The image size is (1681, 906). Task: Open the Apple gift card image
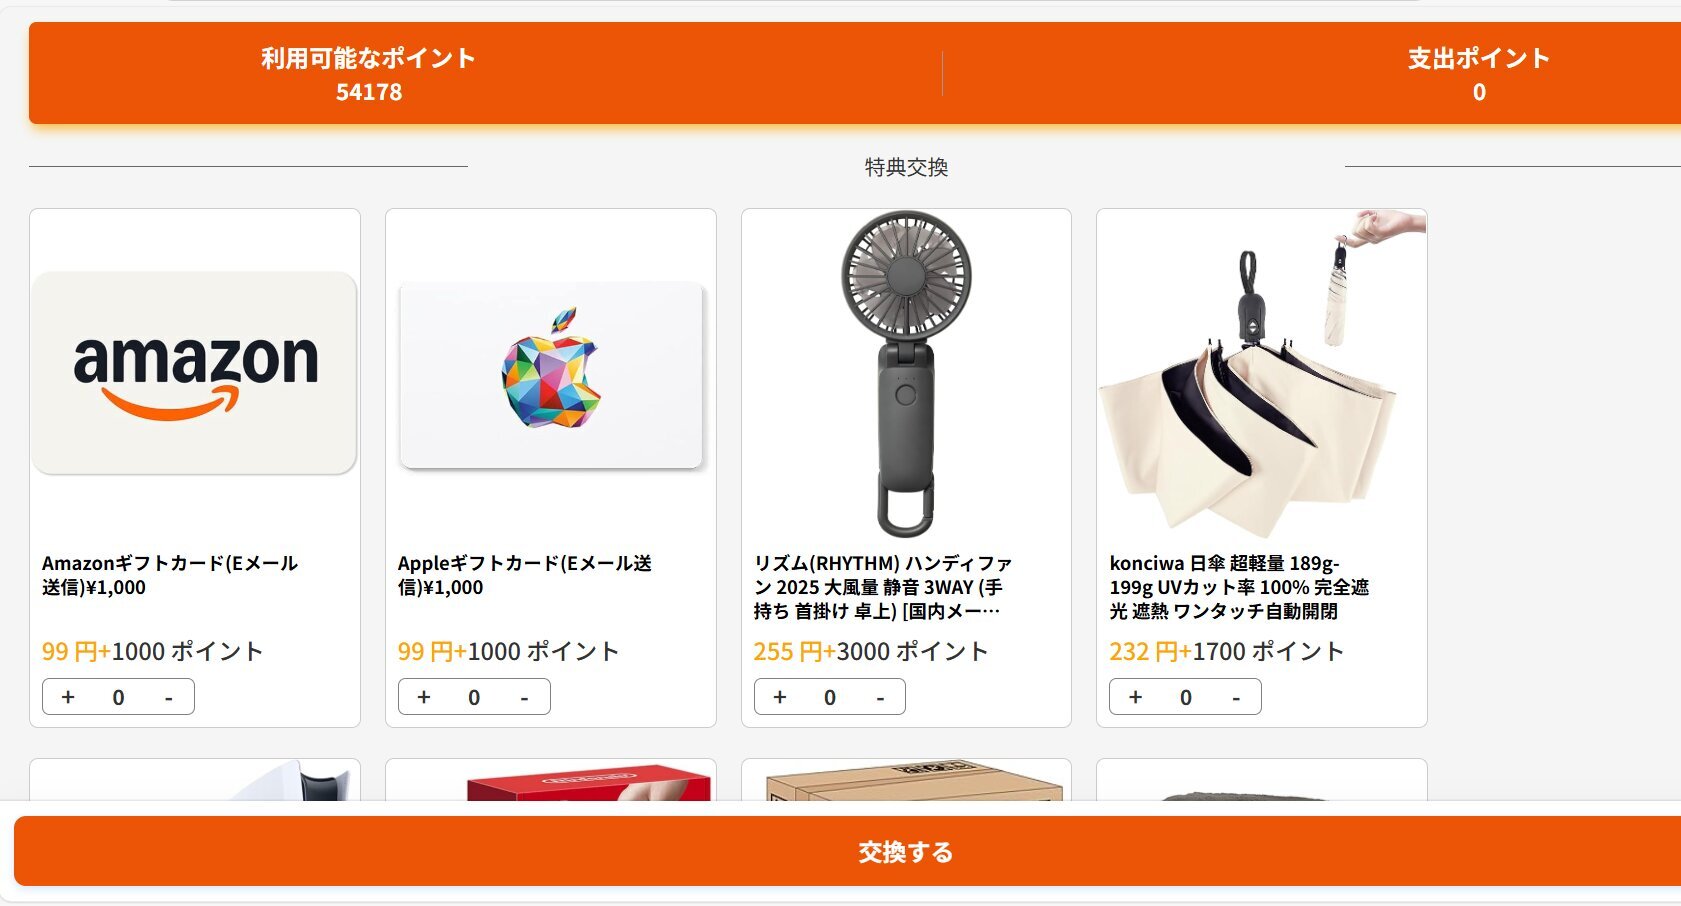point(551,374)
